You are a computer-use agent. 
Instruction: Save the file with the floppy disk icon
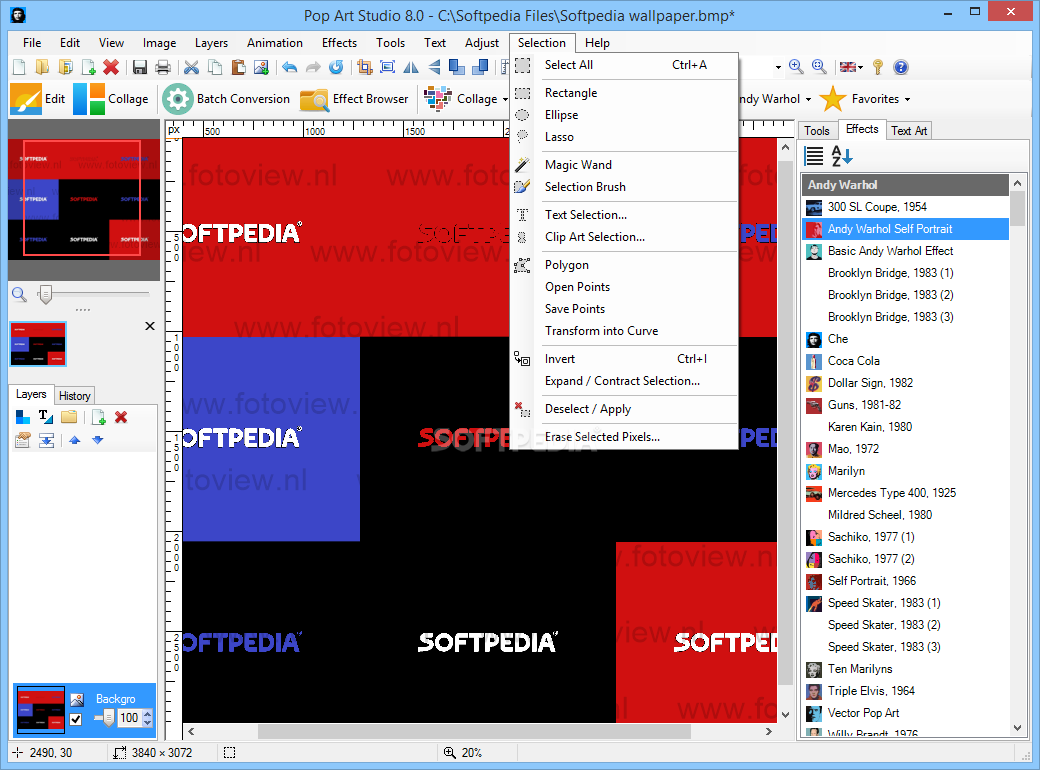pyautogui.click(x=139, y=67)
